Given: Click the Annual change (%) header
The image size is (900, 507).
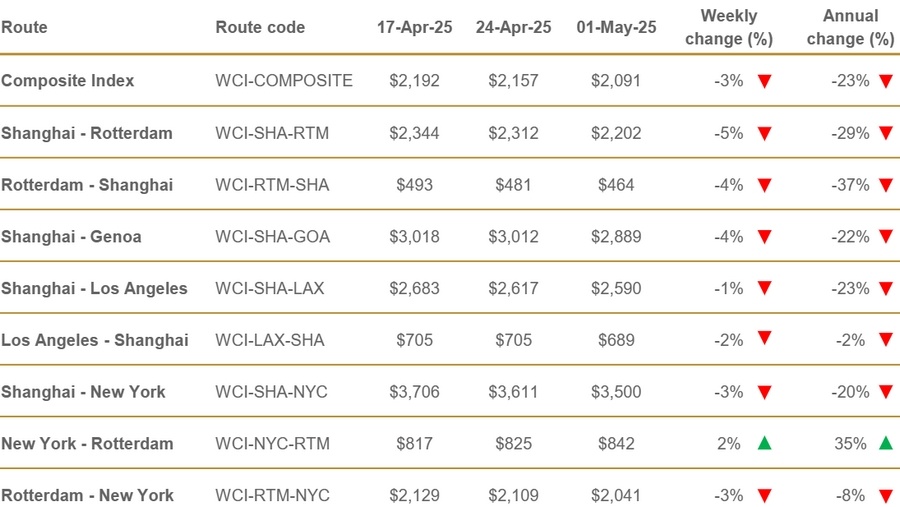Looking at the screenshot, I should coord(850,28).
